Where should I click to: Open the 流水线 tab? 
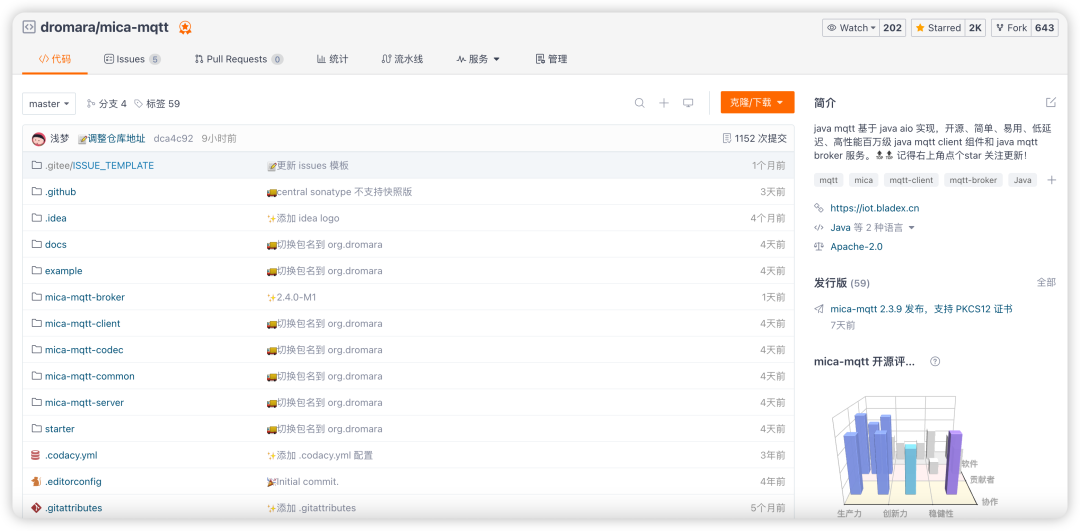402,59
